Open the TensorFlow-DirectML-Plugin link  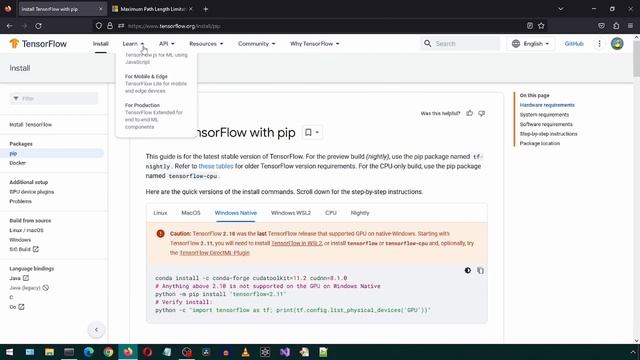(x=214, y=253)
